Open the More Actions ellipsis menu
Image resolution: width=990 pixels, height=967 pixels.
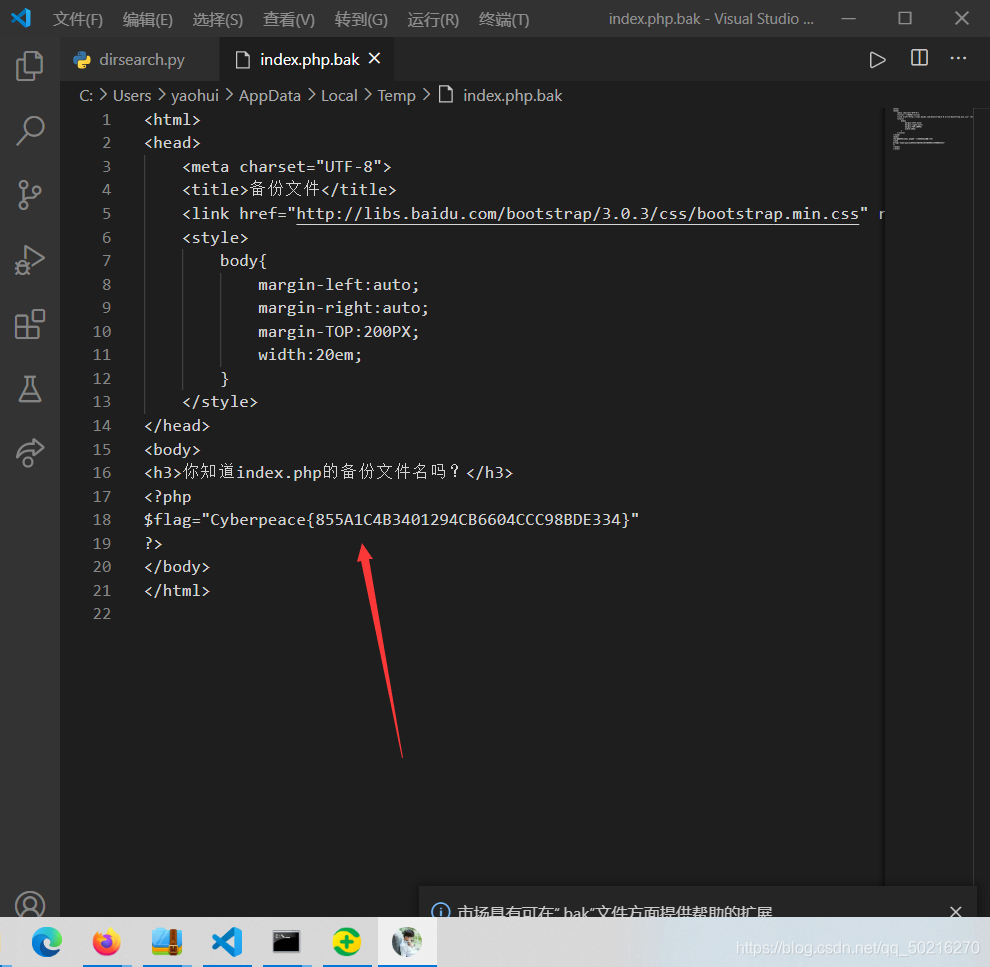click(958, 58)
